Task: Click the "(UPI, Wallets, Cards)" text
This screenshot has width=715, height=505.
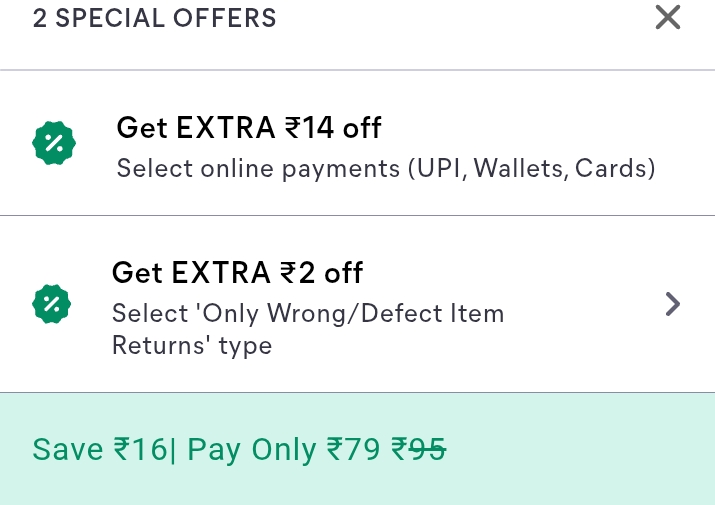Action: pos(530,168)
